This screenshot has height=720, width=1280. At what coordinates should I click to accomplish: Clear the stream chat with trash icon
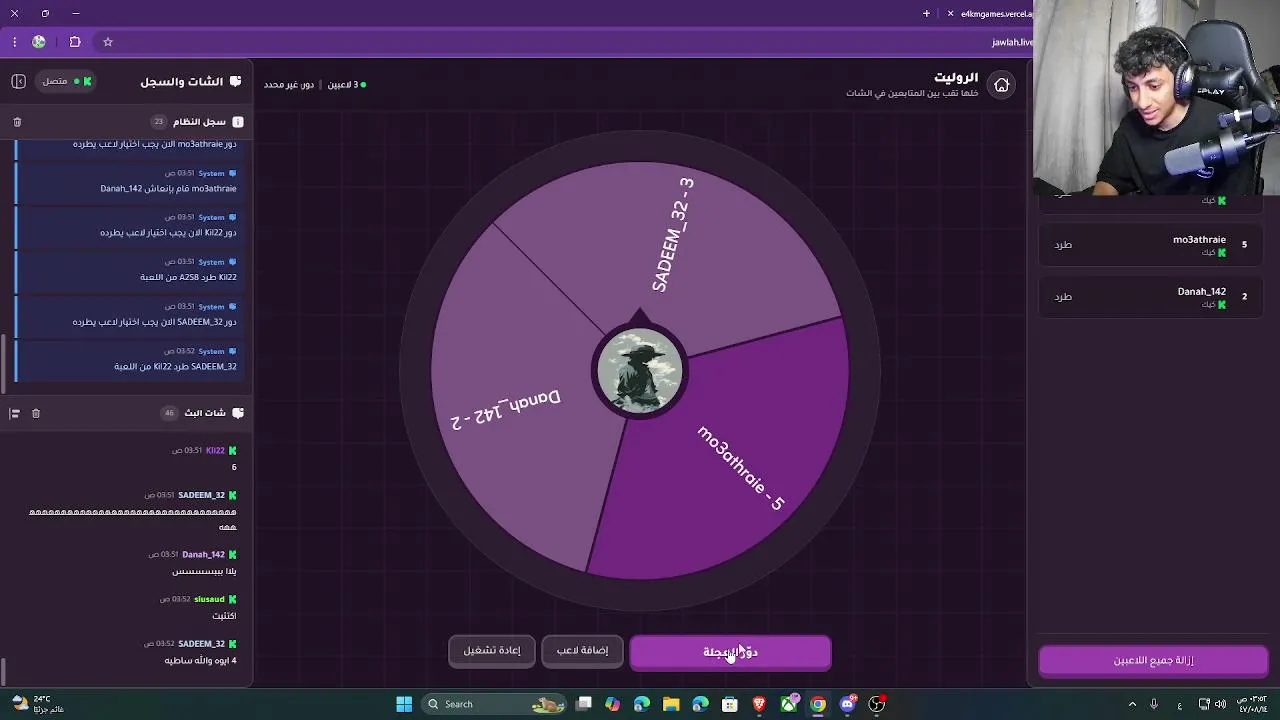click(x=36, y=413)
